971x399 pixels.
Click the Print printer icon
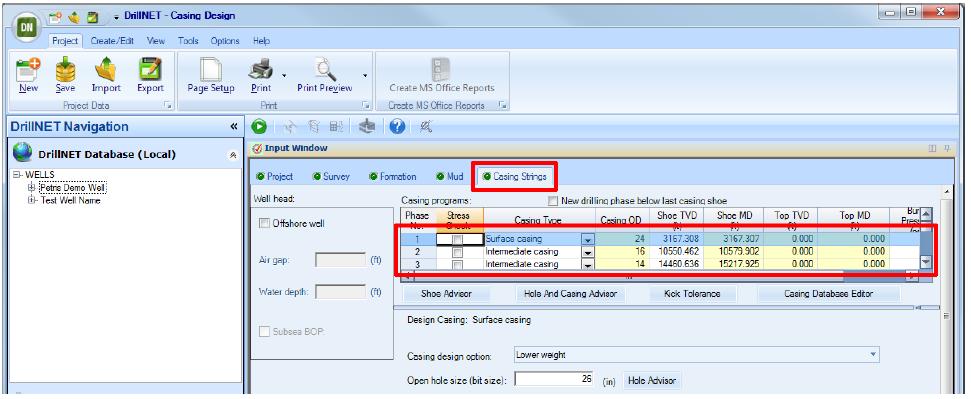tap(261, 69)
